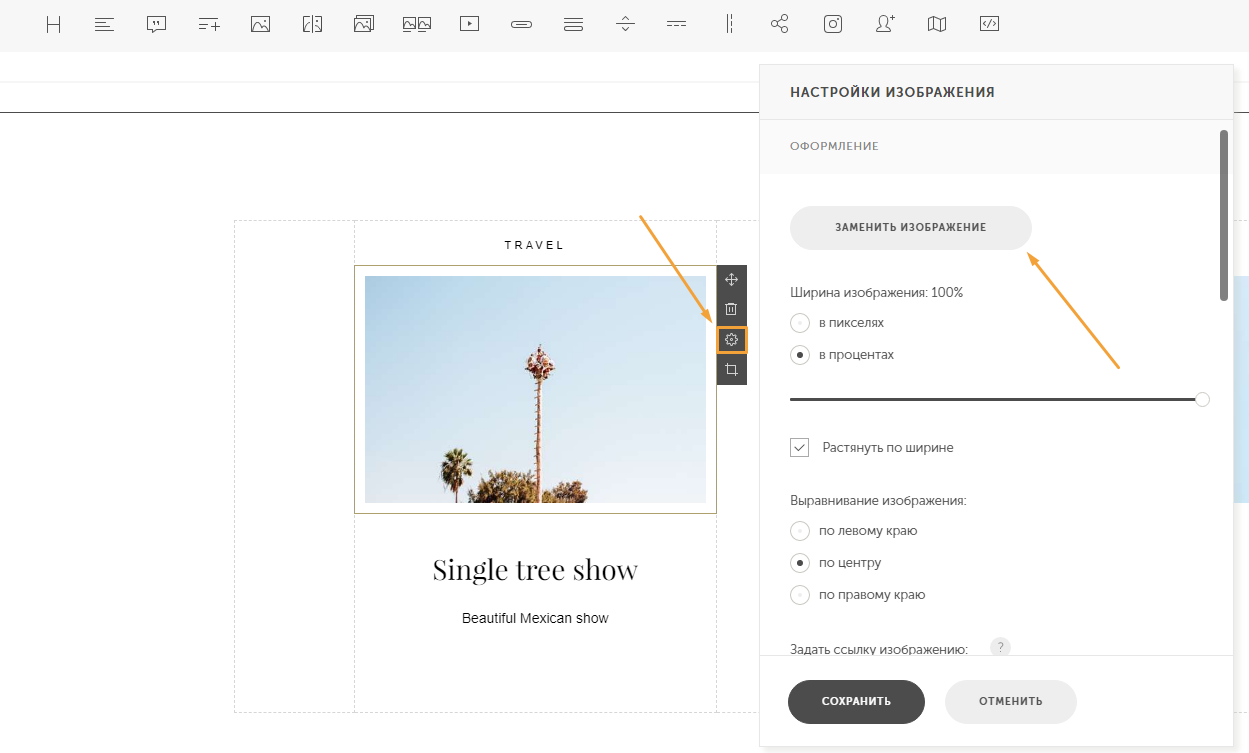Screen dimensions: 1249x753
Task: Select width 'в пикселях' radio option
Action: tap(800, 323)
